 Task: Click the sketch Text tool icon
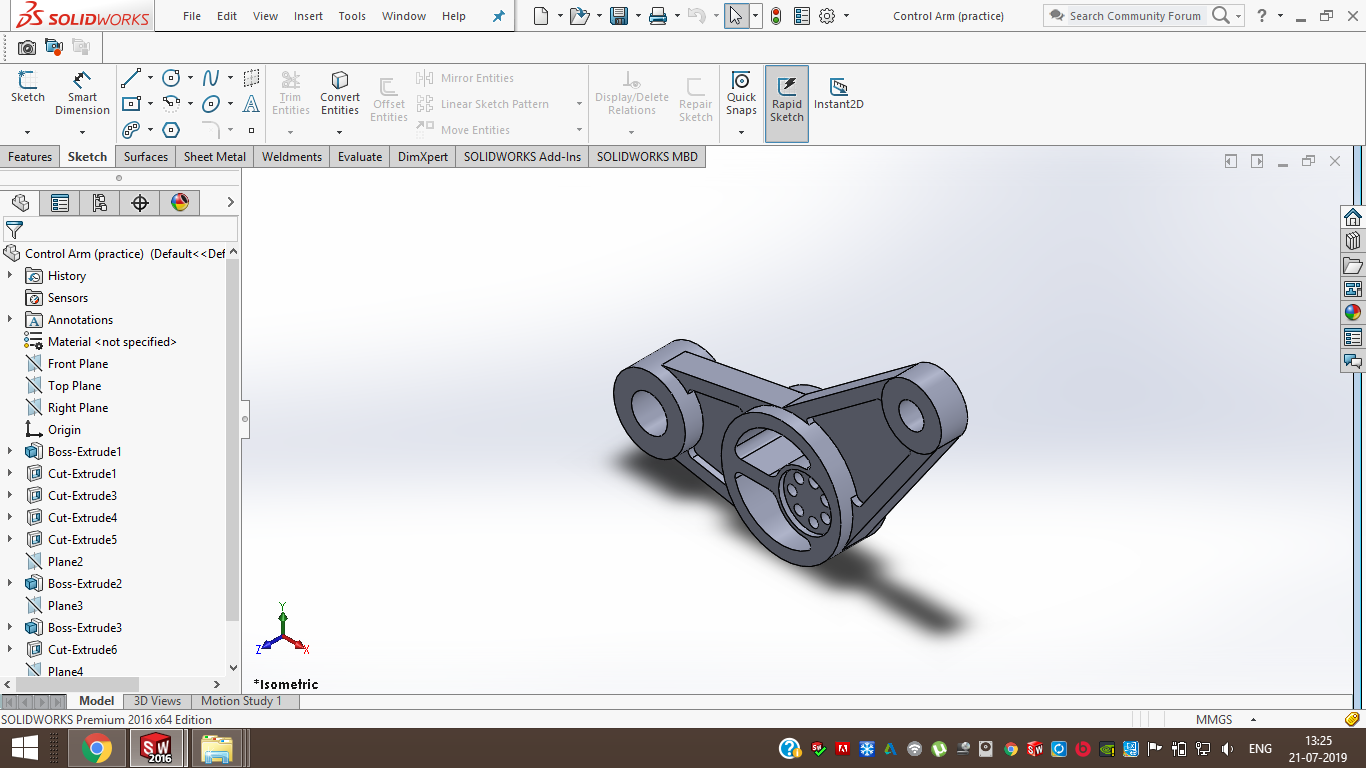pyautogui.click(x=251, y=104)
